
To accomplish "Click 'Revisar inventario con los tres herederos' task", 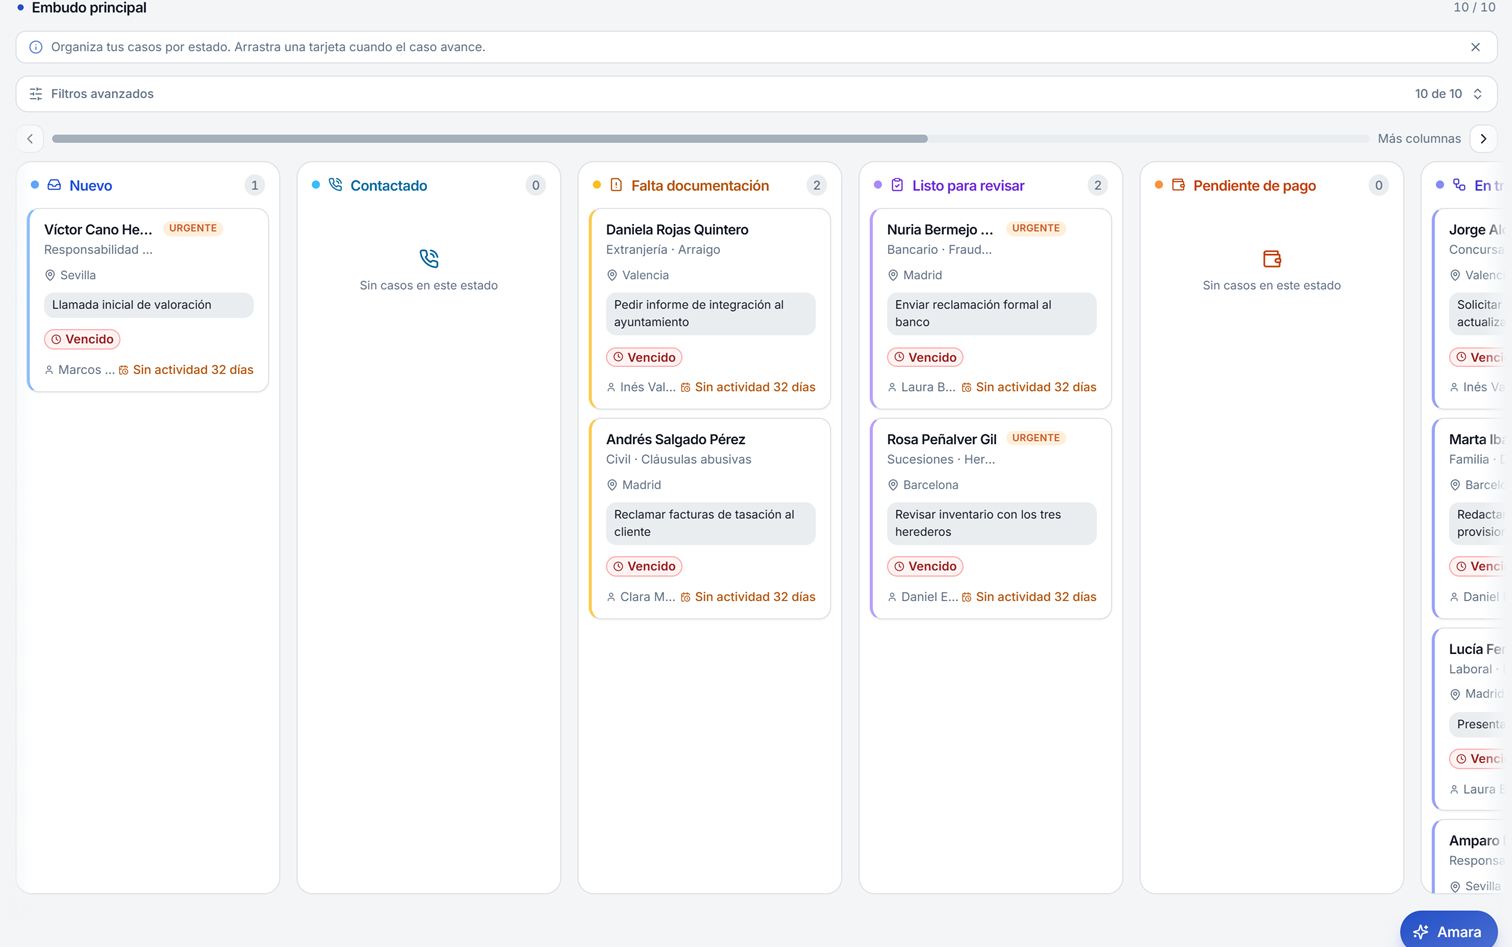I will coord(992,523).
